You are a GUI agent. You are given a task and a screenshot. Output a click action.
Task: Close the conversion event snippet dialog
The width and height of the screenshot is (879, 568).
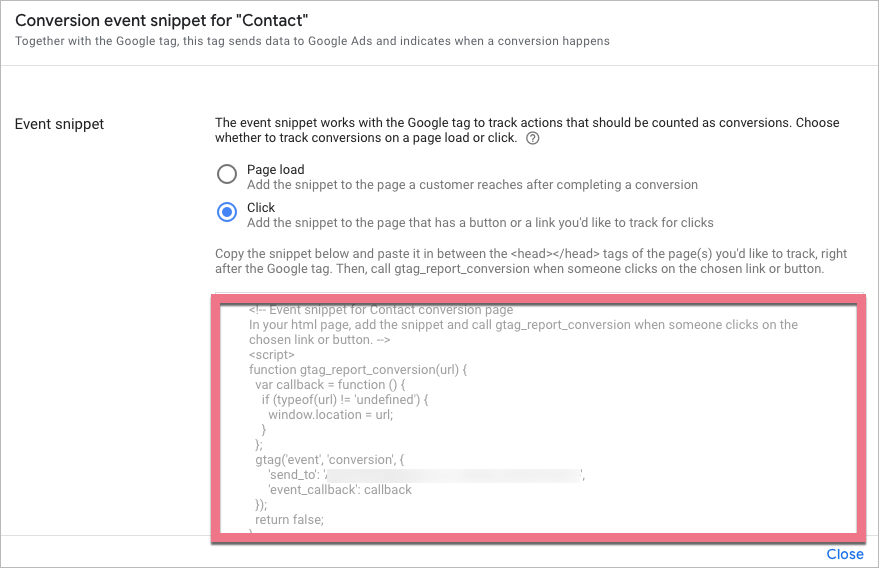pyautogui.click(x=844, y=554)
